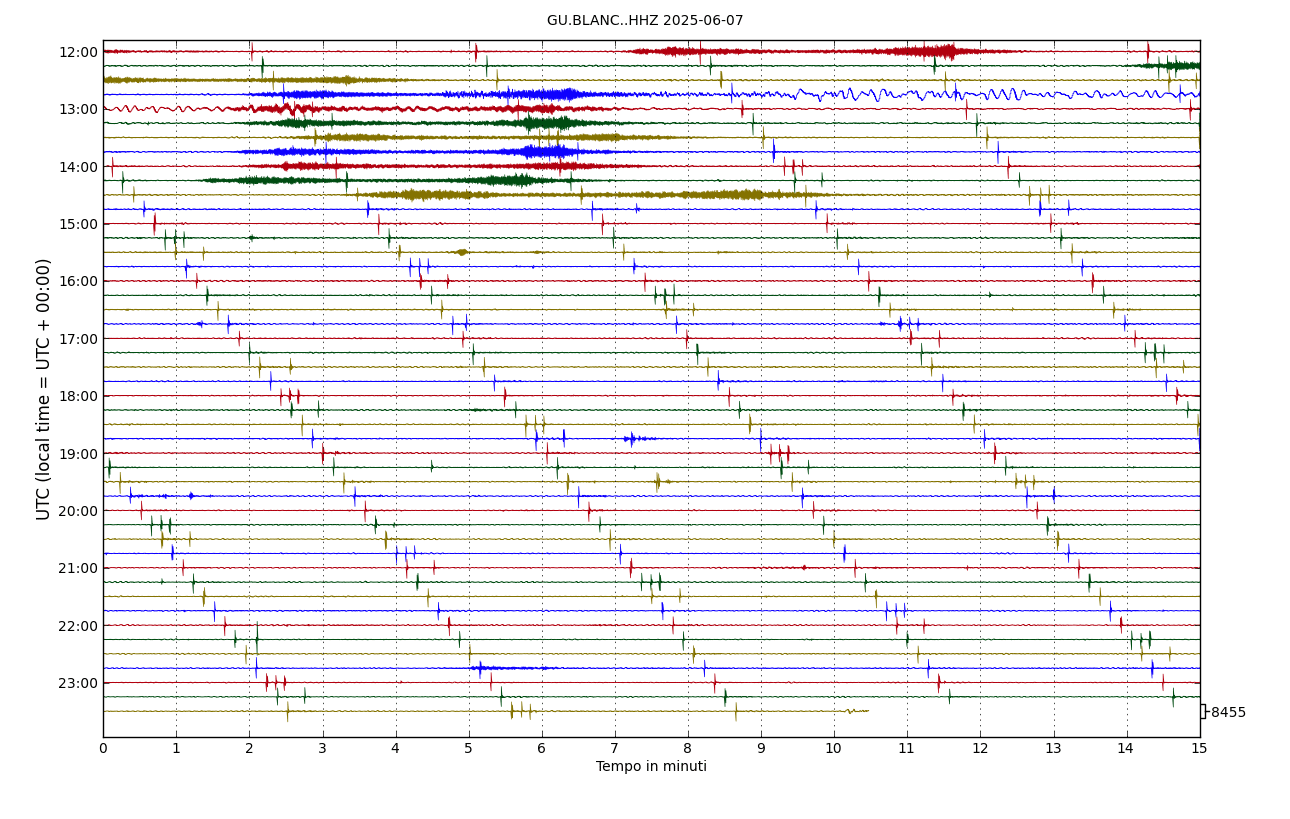
Task: Click the 14:00 time label
Action: pos(79,167)
